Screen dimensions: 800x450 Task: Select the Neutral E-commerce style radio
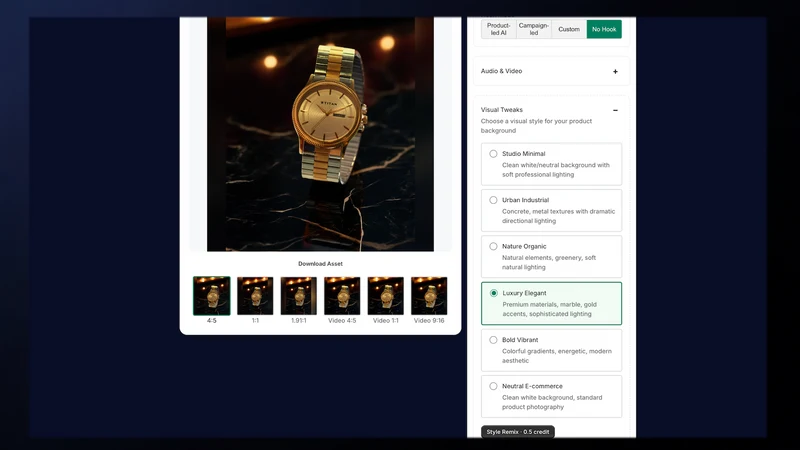pos(493,386)
